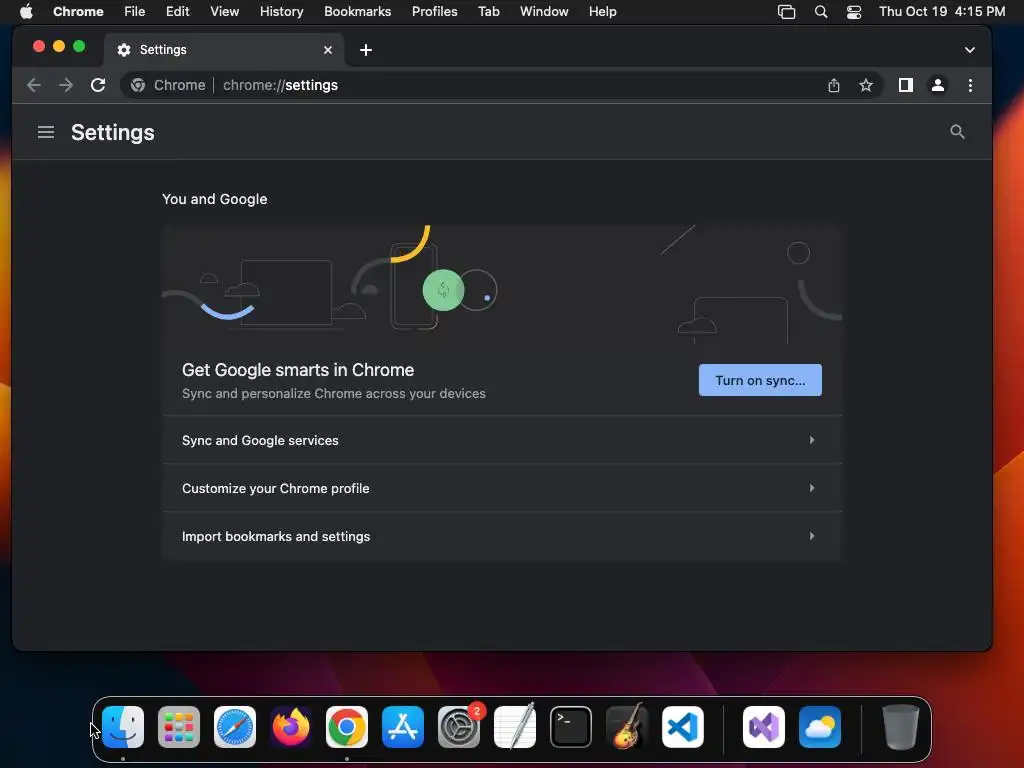Open the Settings hamburger menu
Image resolution: width=1024 pixels, height=768 pixels.
46,133
